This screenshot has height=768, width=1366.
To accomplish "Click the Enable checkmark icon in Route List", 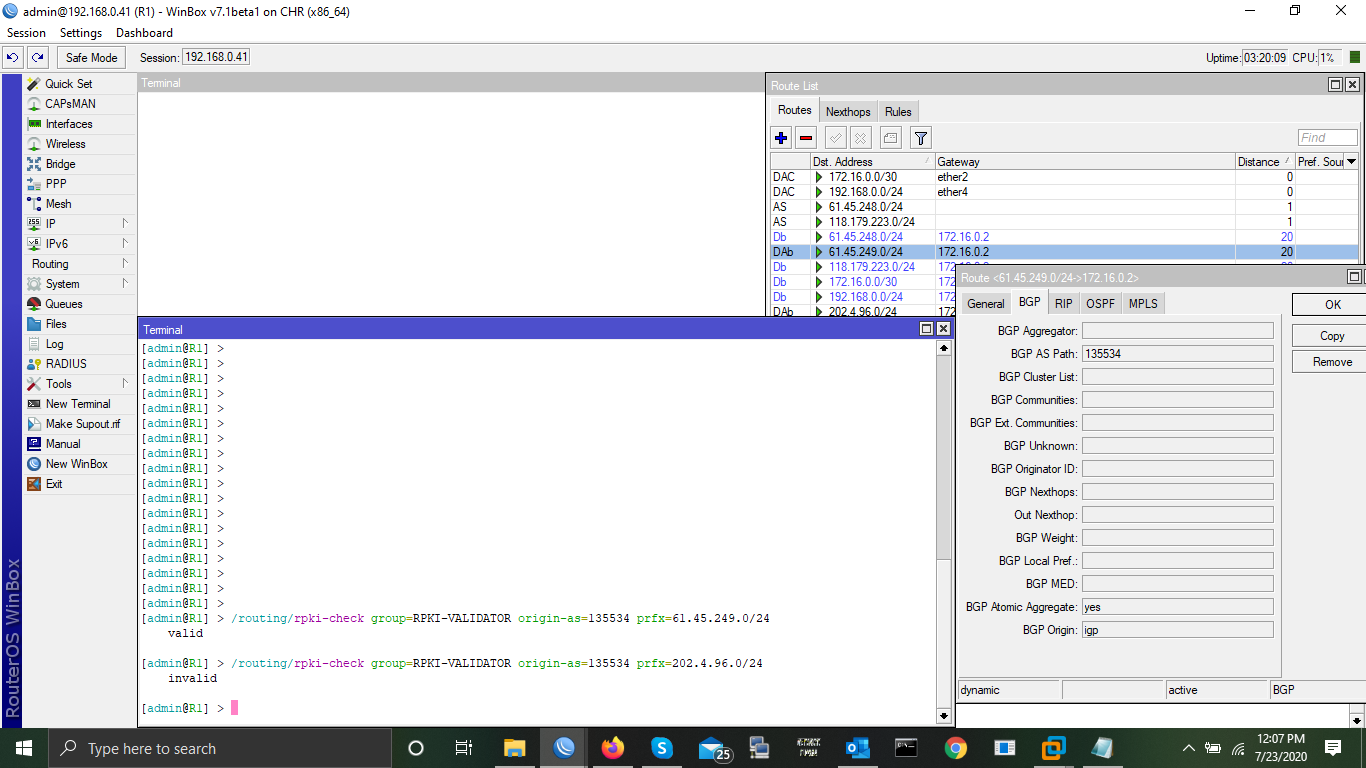I will 836,138.
